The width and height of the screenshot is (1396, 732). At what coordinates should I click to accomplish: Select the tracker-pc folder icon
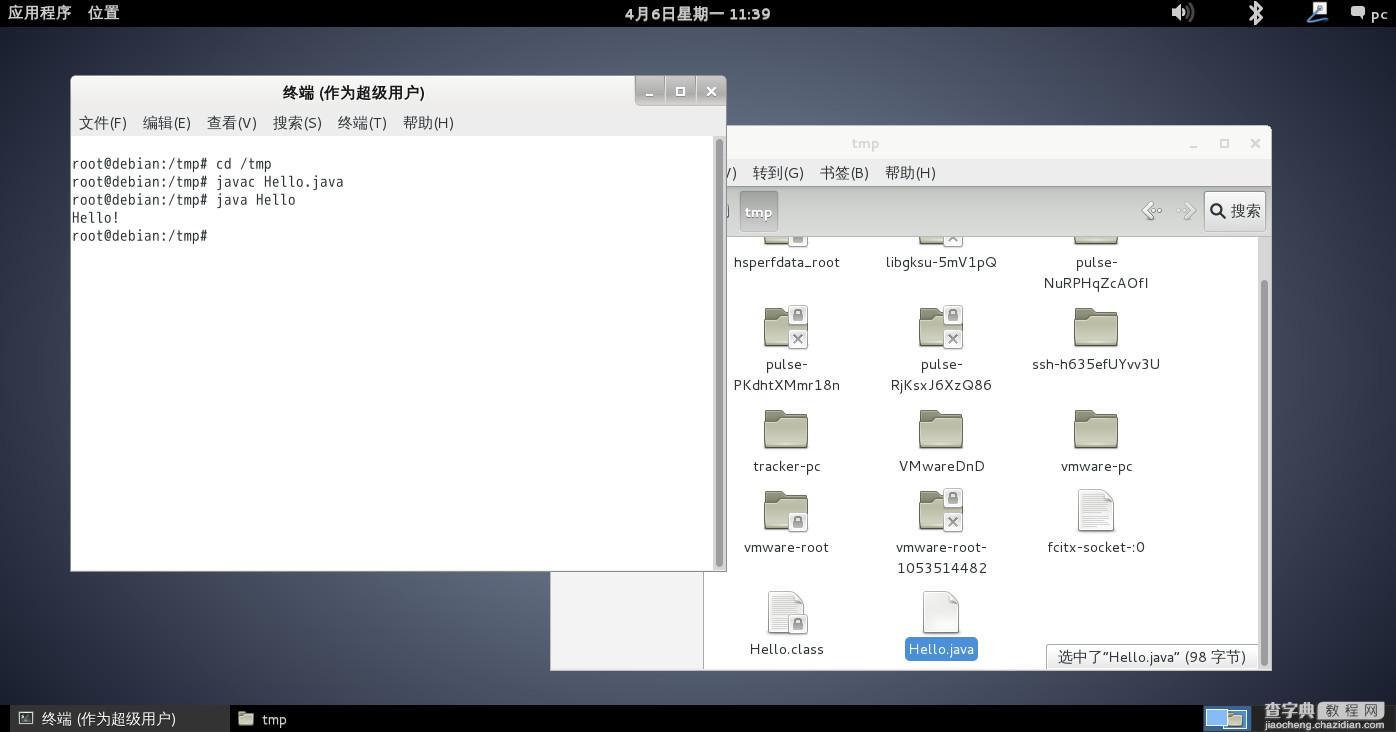[x=786, y=429]
